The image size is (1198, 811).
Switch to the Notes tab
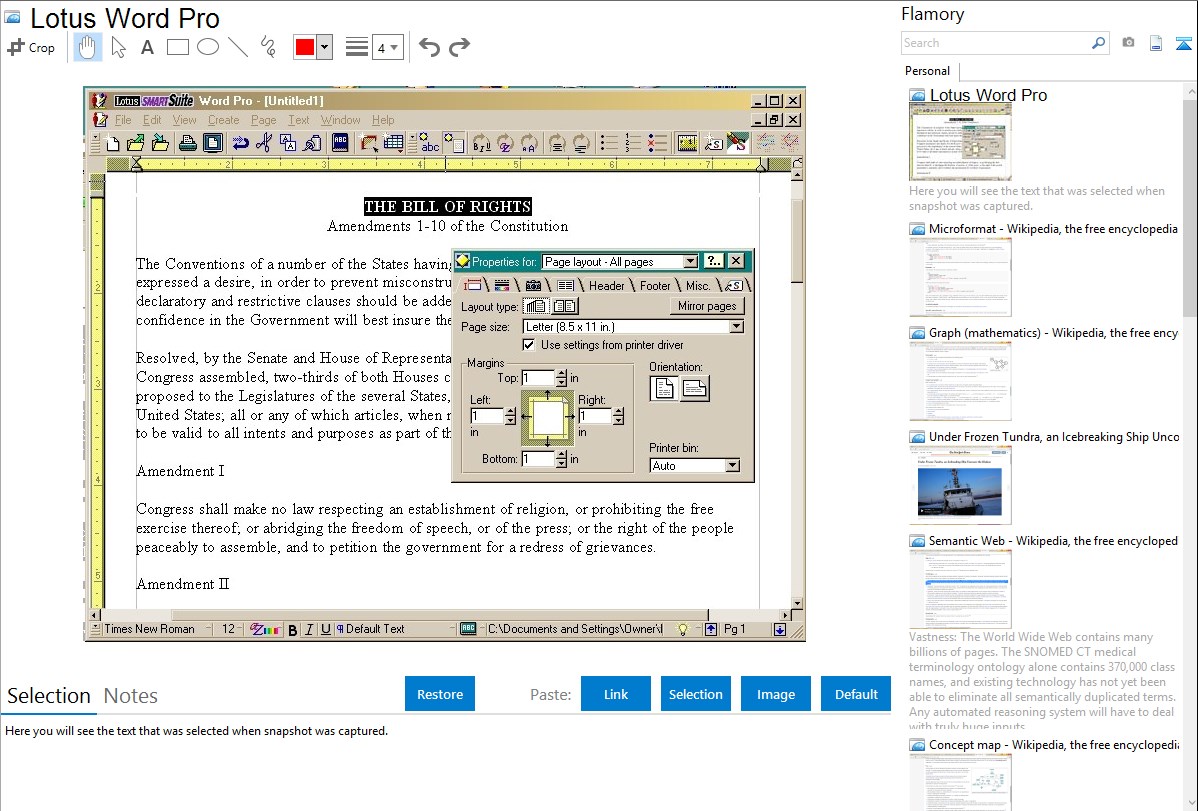tap(131, 696)
